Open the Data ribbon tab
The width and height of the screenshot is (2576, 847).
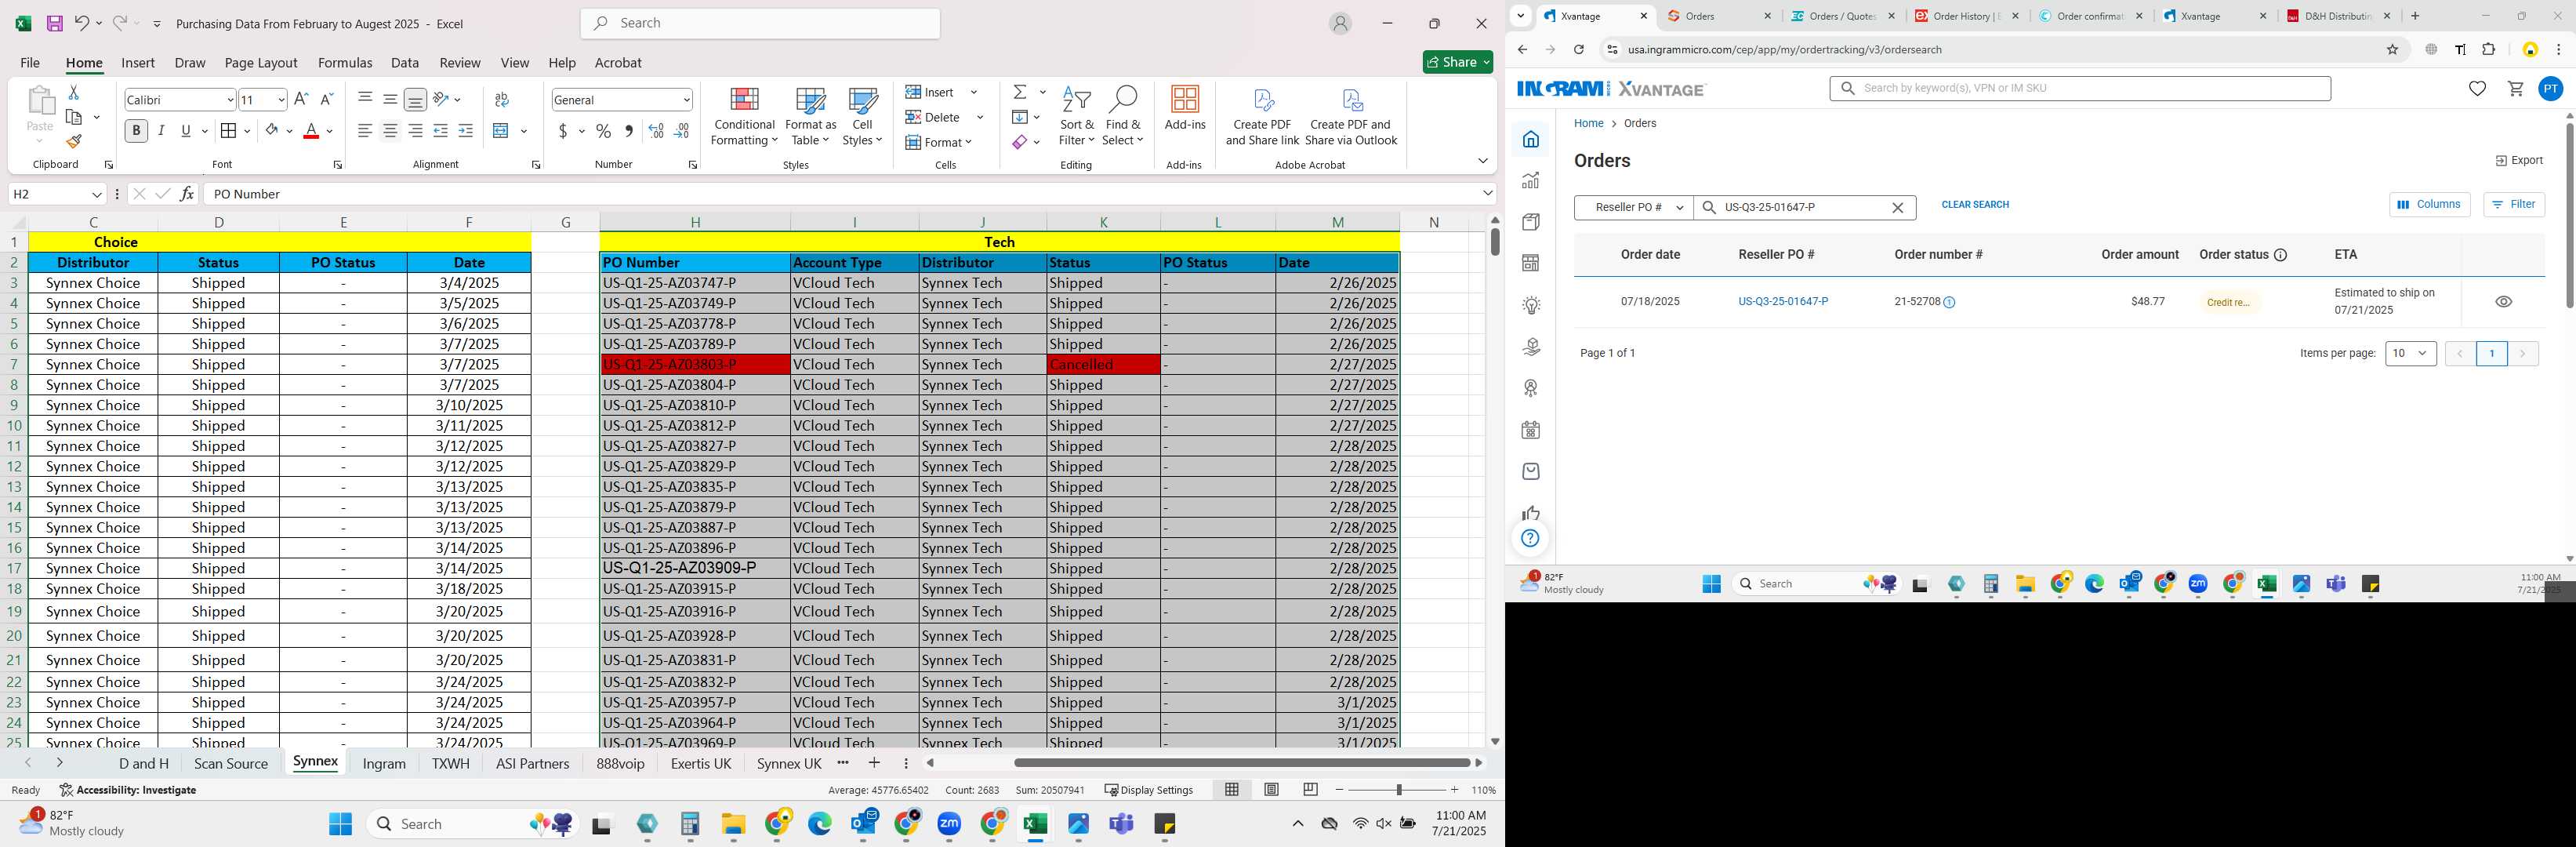[x=405, y=62]
